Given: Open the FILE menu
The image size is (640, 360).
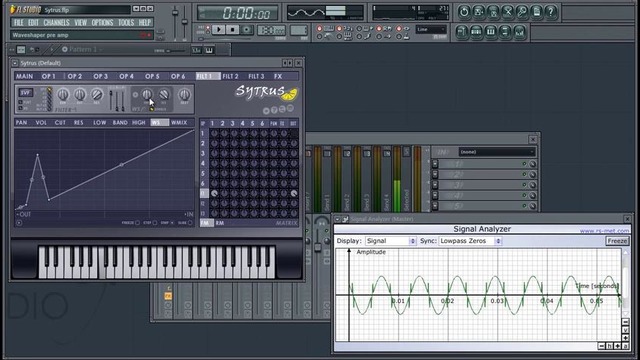Looking at the screenshot, I should tap(19, 22).
